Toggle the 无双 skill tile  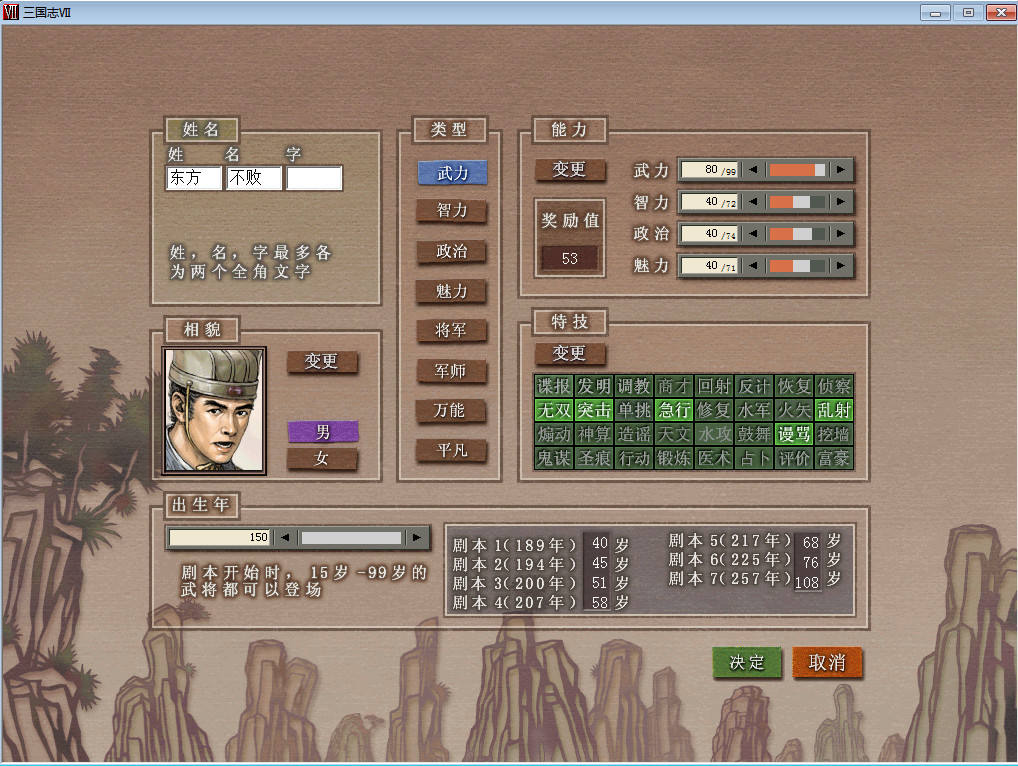pos(553,410)
